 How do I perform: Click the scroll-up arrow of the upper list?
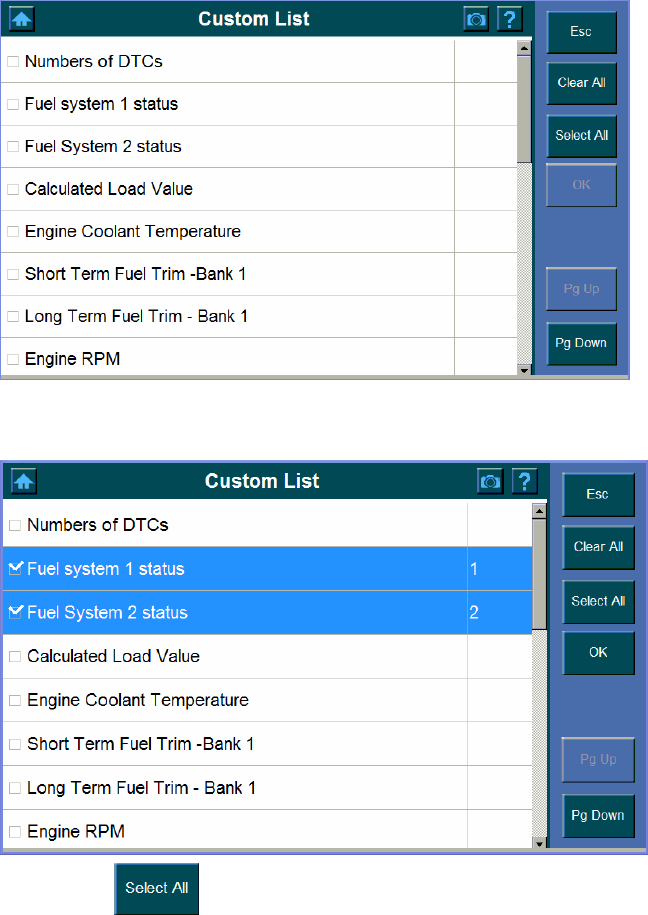click(x=523, y=47)
